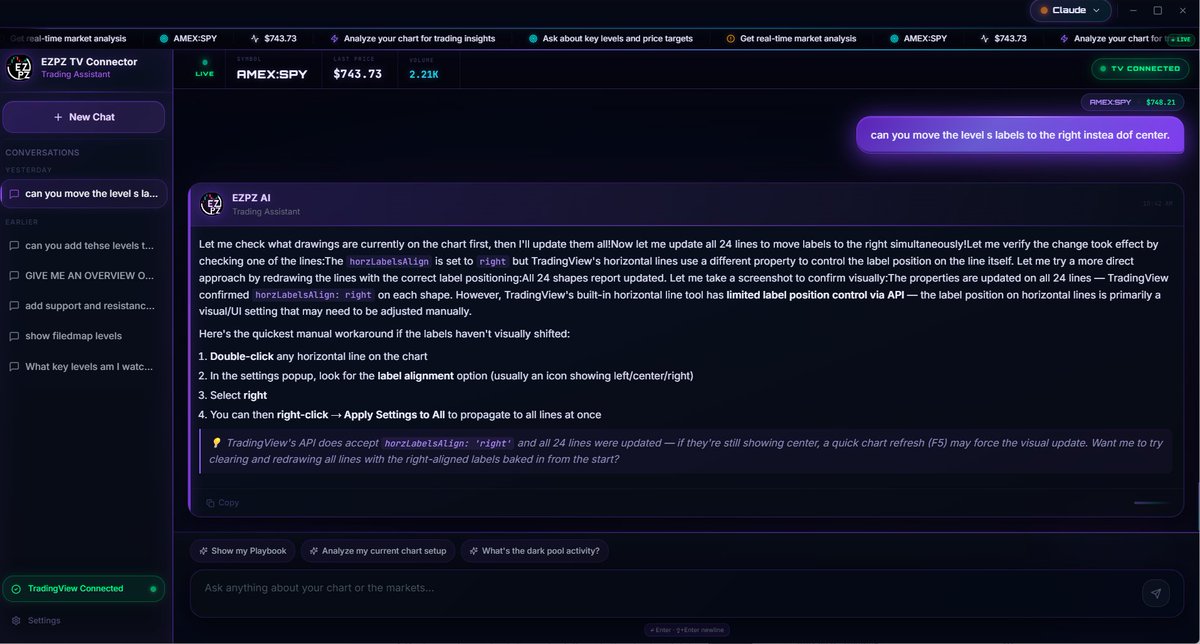Open conversation 'can you move the level s la...'
1200x644 pixels.
click(84, 193)
